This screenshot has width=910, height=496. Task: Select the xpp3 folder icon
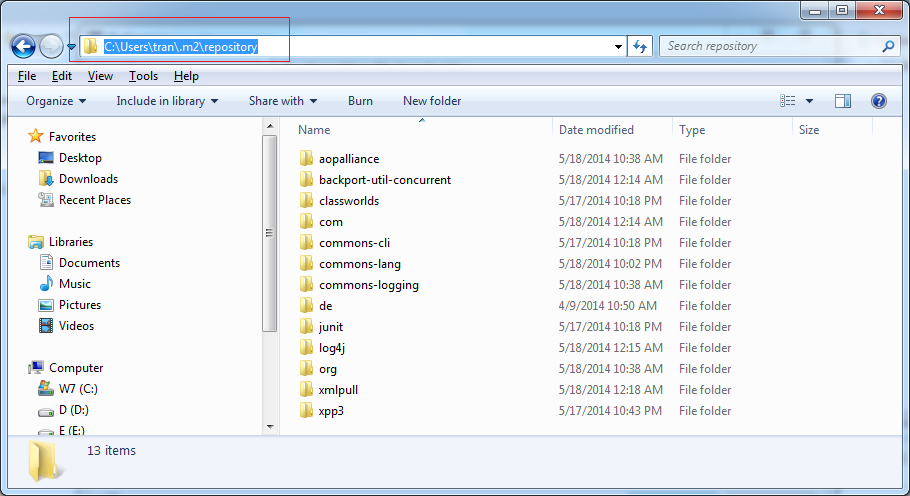click(x=306, y=410)
